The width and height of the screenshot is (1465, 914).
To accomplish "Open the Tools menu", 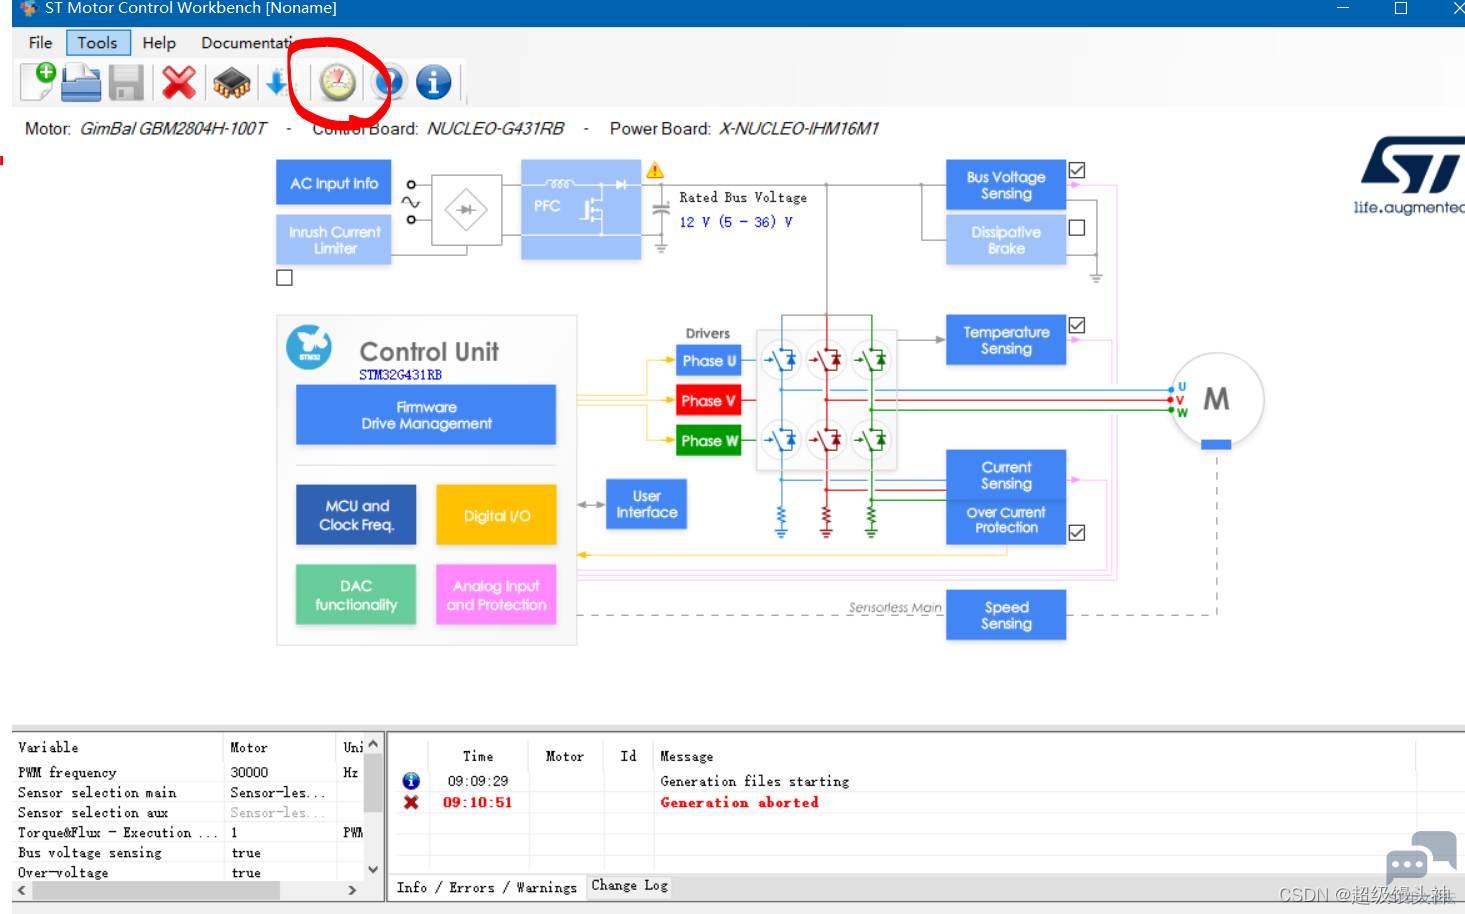I will 98,43.
